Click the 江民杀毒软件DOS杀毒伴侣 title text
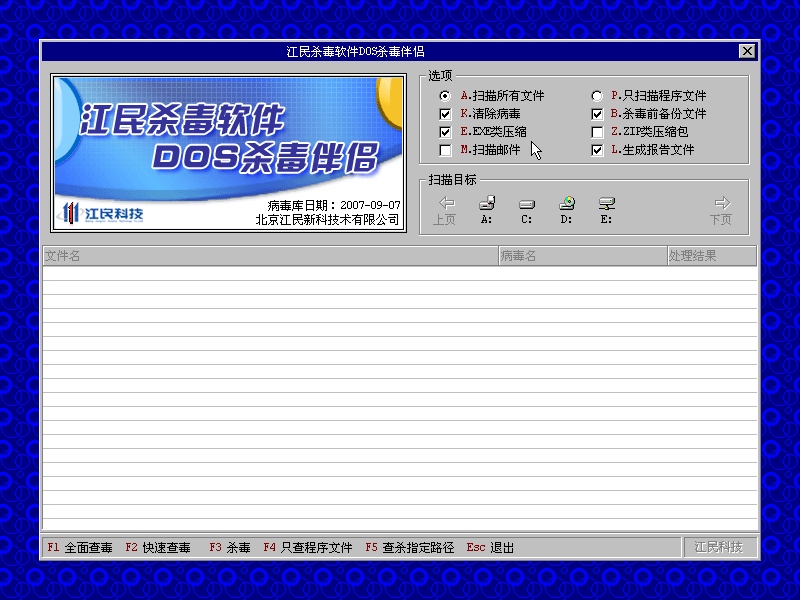800x600 pixels. pos(355,52)
